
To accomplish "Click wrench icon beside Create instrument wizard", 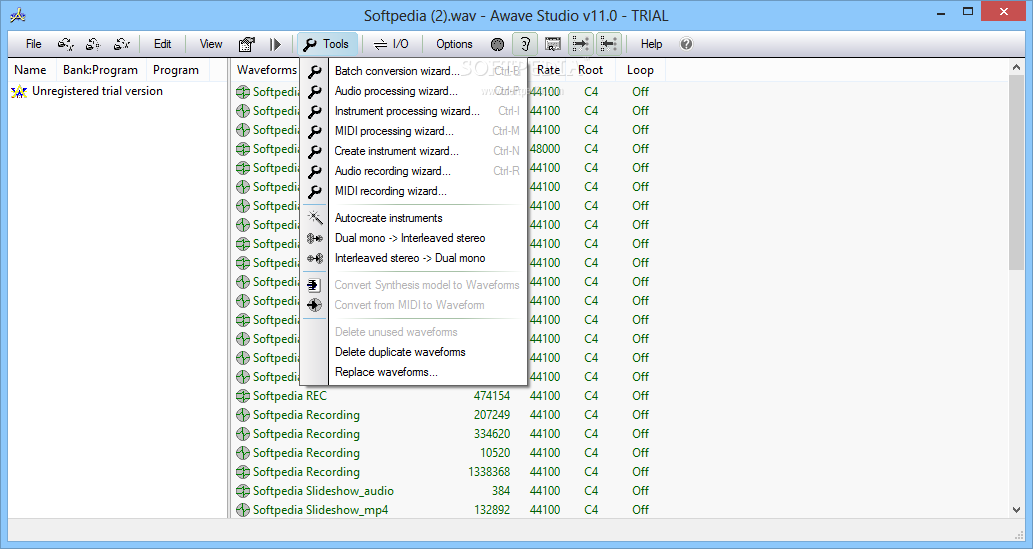I will pyautogui.click(x=315, y=151).
